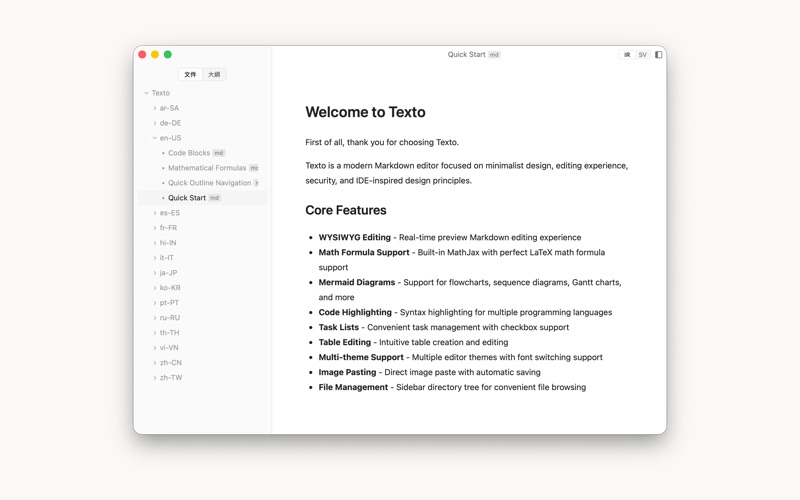800x500 pixels.
Task: Switch to IR editing mode
Action: 627,55
